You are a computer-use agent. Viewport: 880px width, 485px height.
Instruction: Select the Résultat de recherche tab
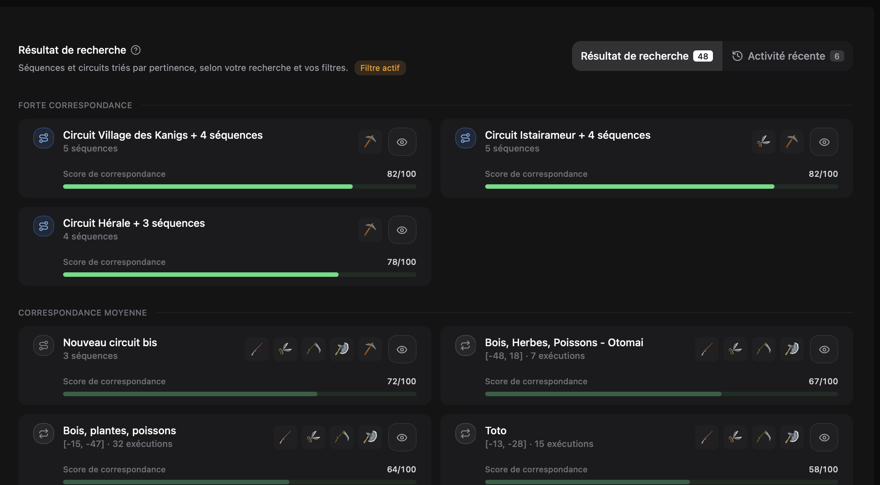[x=647, y=56]
